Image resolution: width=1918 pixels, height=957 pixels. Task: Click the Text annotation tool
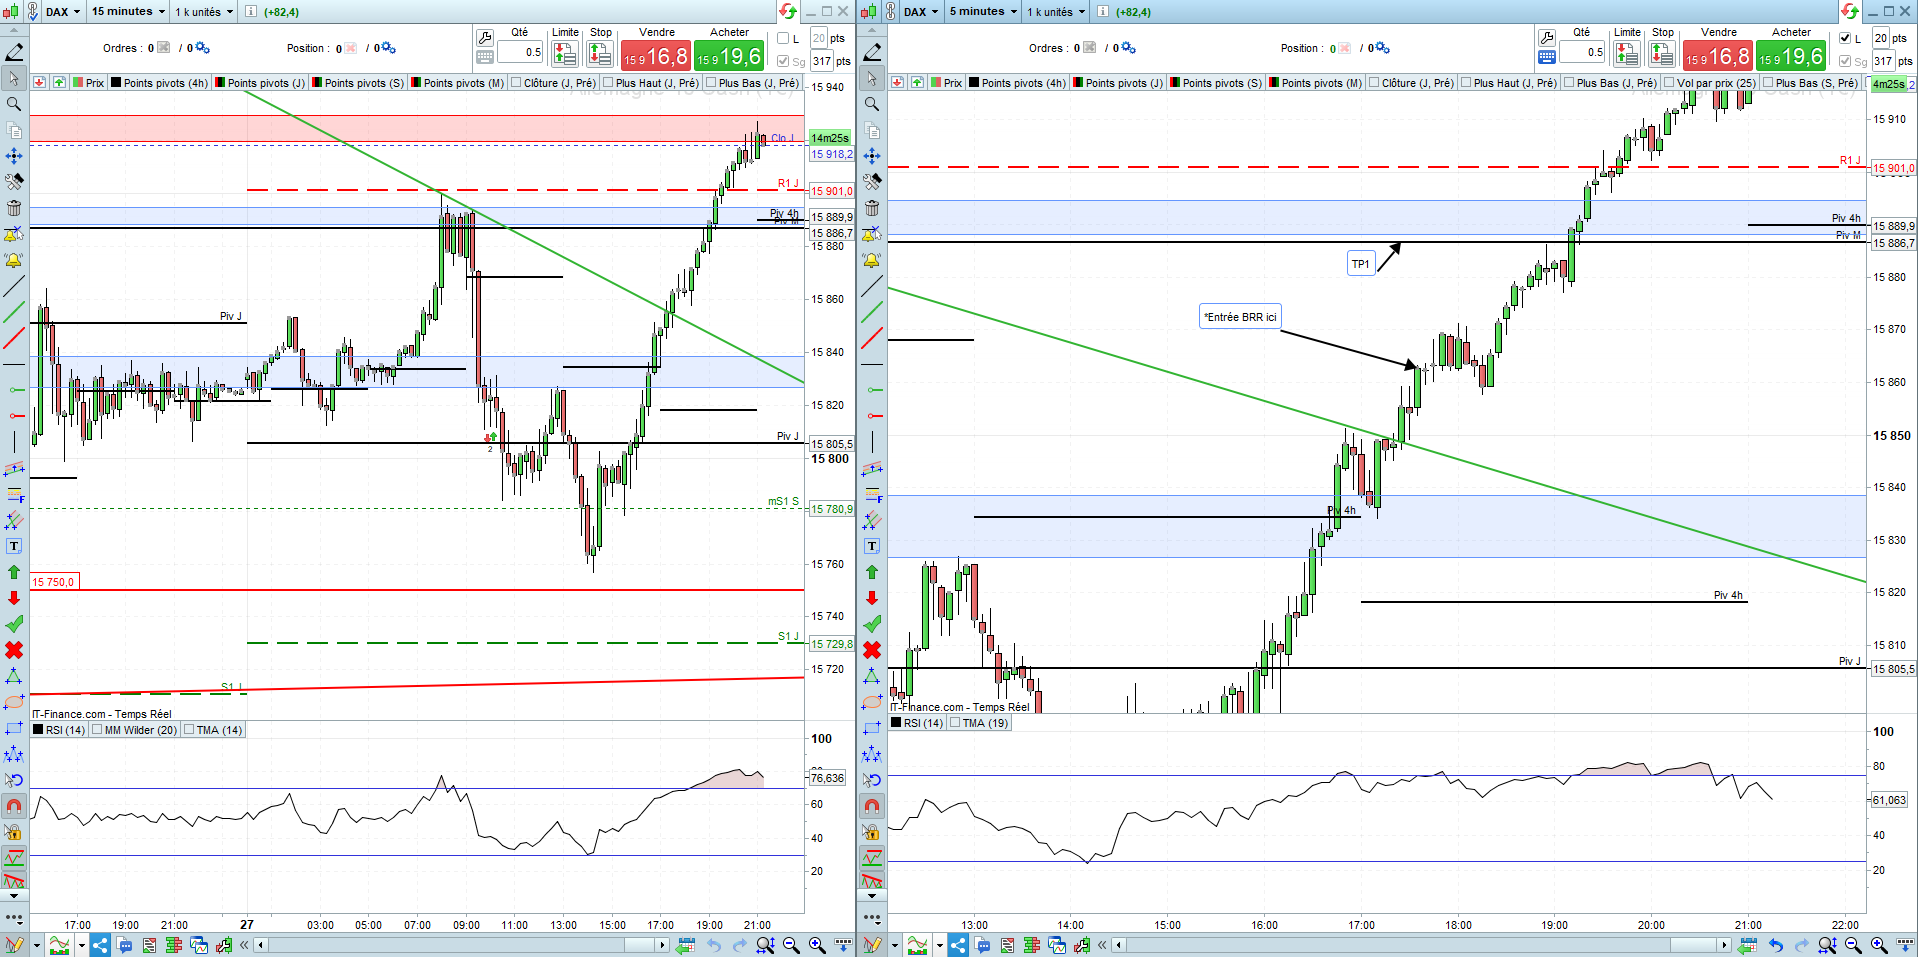pos(14,546)
